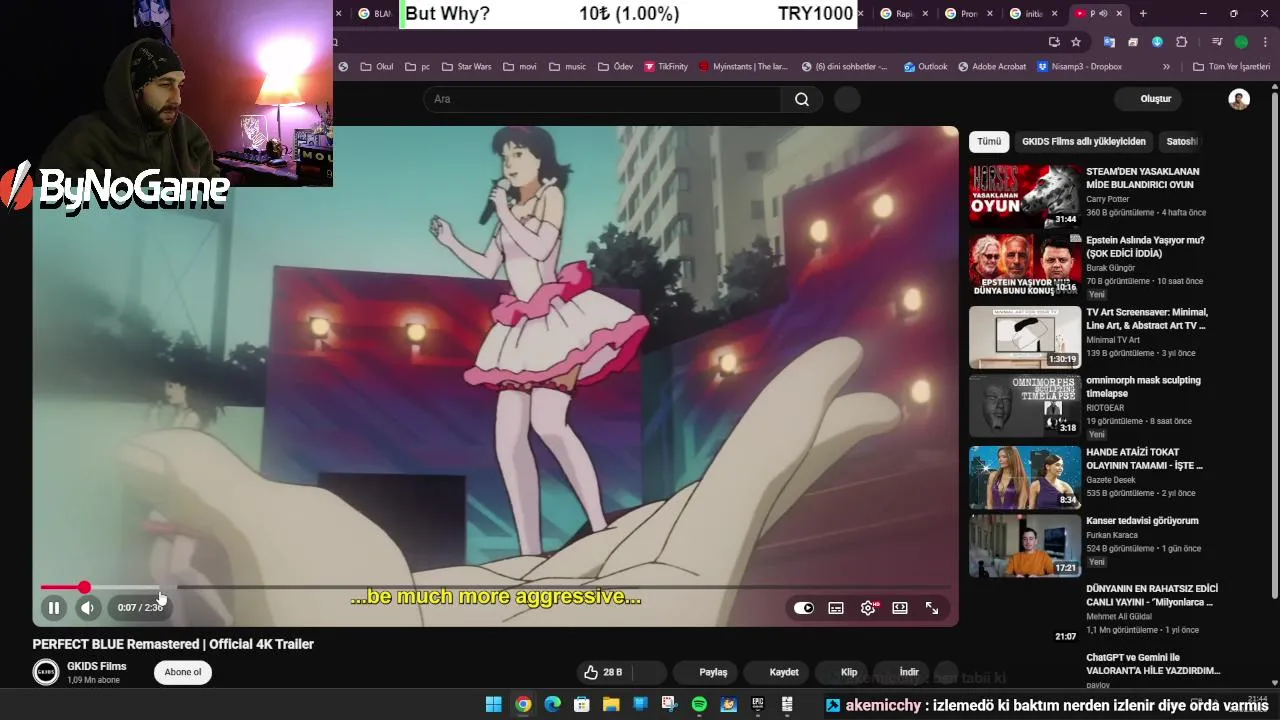
Task: Subscribe with the Abone ol button
Action: coord(183,672)
